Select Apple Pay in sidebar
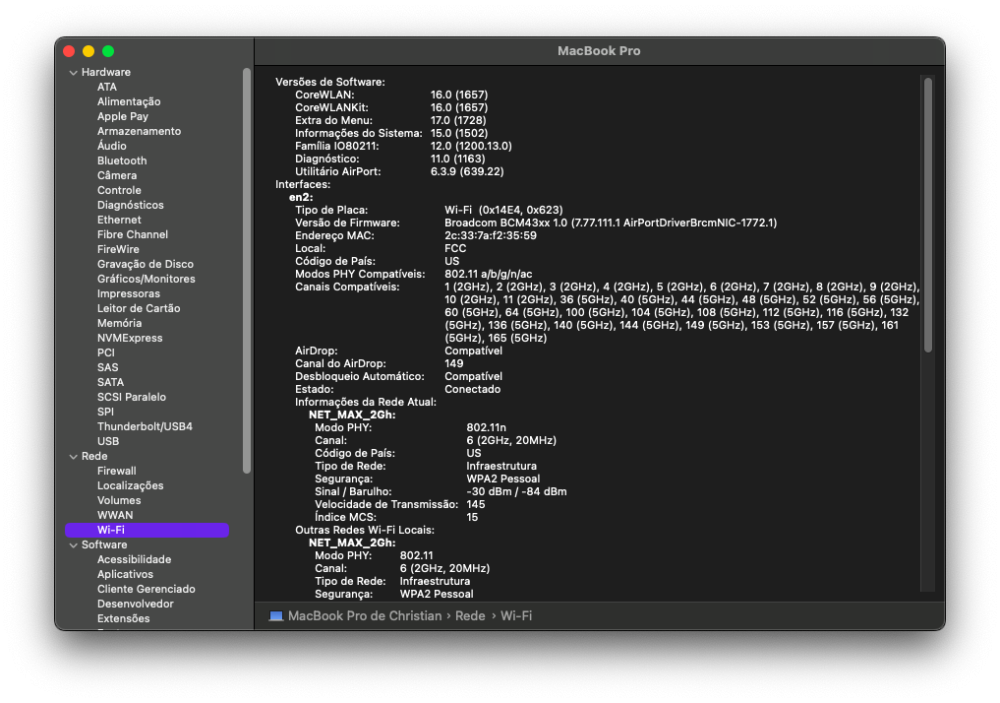This screenshot has height=703, width=1000. 122,116
